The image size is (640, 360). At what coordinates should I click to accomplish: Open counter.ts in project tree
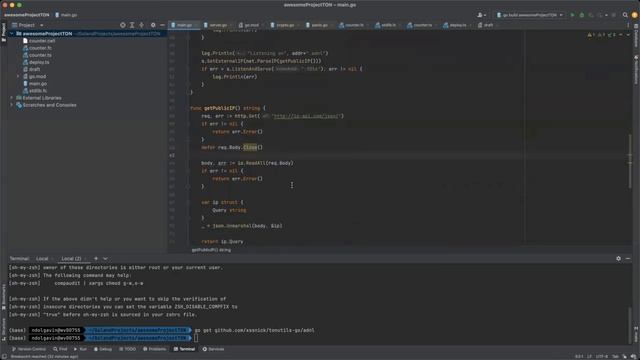(37, 55)
